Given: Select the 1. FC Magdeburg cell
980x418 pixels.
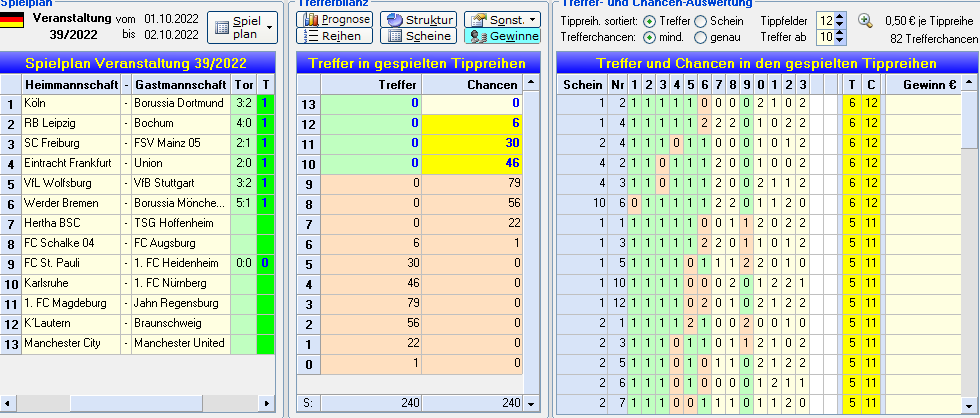Looking at the screenshot, I should point(71,303).
